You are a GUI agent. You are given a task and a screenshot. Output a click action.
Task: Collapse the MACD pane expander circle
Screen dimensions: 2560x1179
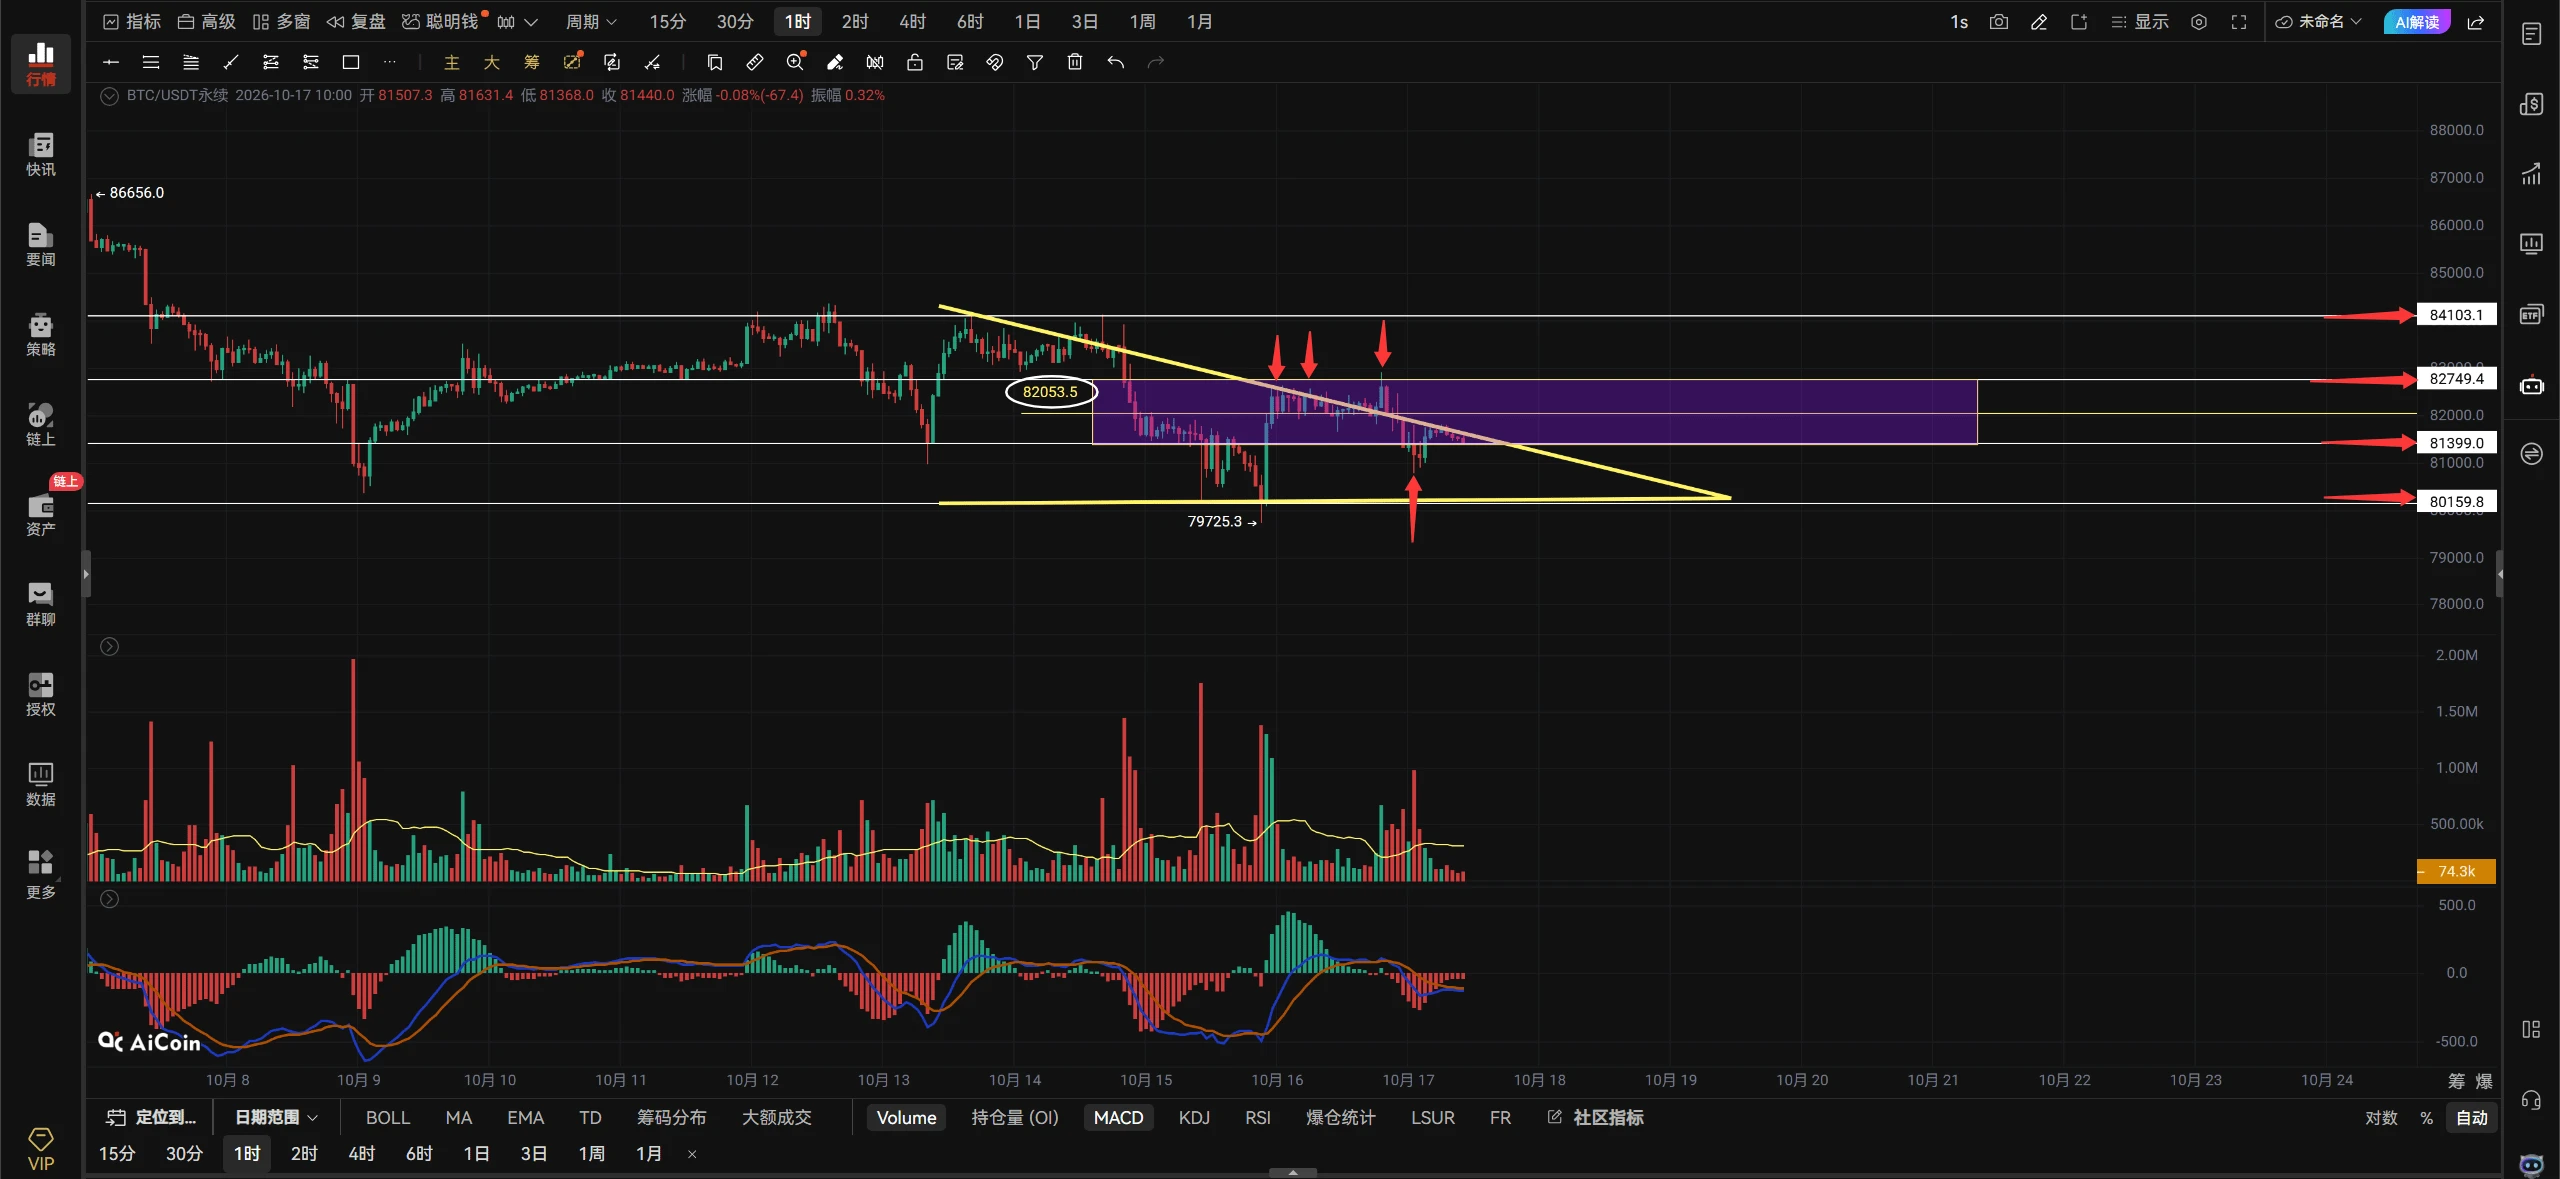point(110,899)
